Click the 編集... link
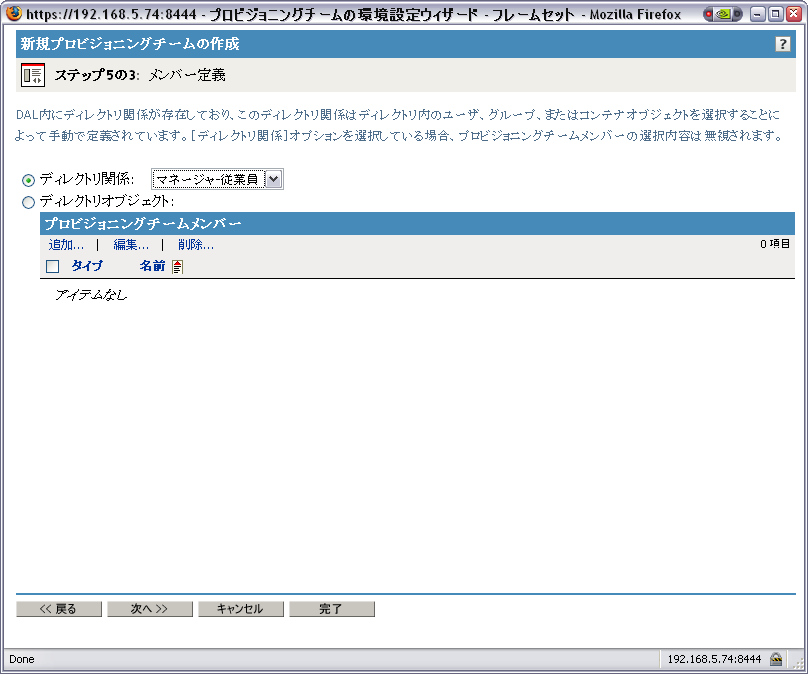 tap(131, 245)
